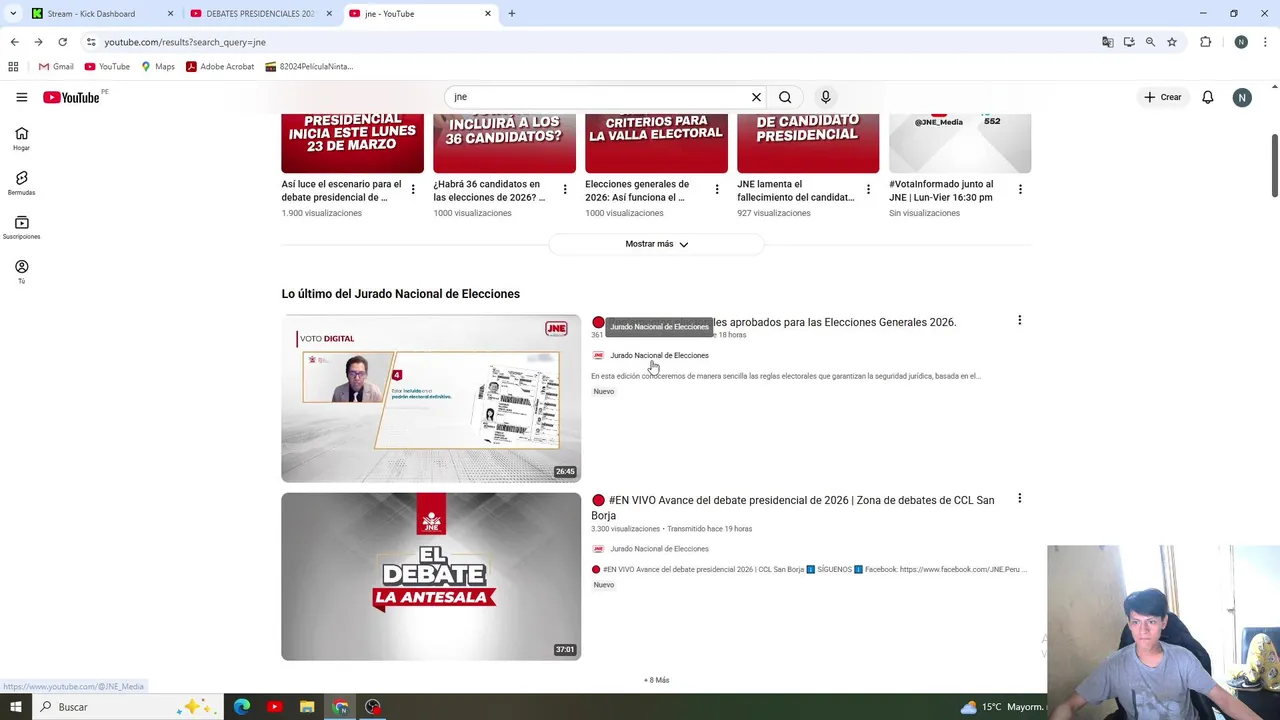The image size is (1280, 720).
Task: Translate this page icon in address bar
Action: pos(1107,42)
